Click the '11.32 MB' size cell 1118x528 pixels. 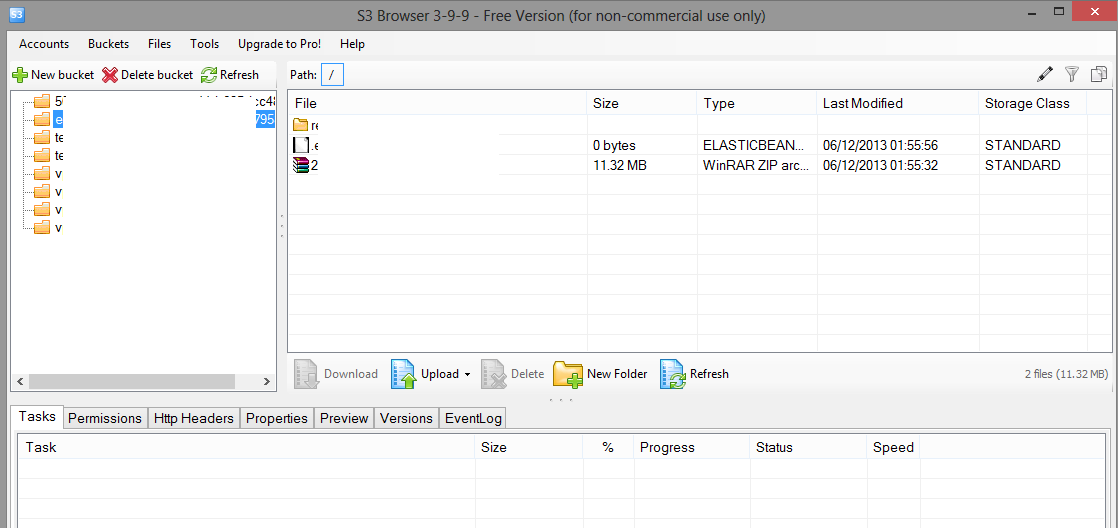[620, 165]
